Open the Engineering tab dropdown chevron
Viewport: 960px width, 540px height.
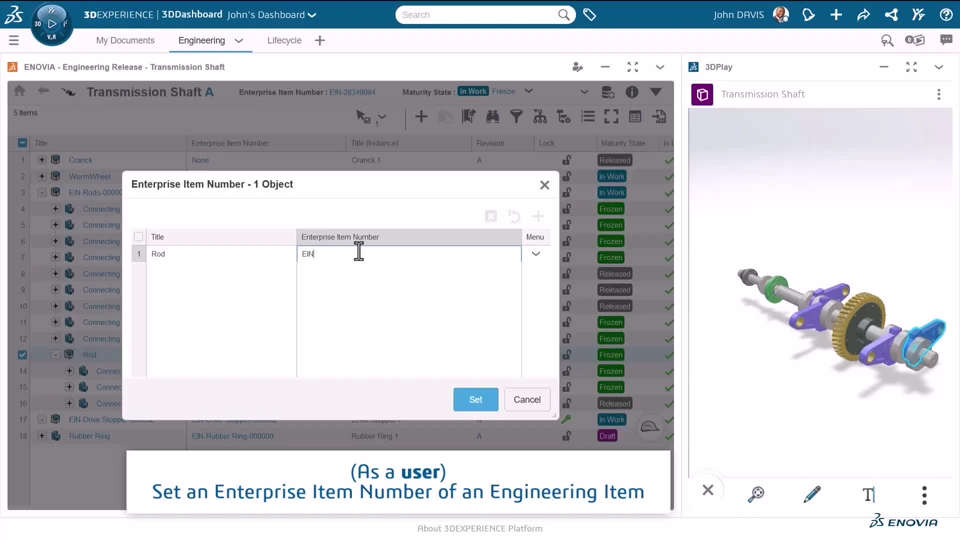coord(239,40)
